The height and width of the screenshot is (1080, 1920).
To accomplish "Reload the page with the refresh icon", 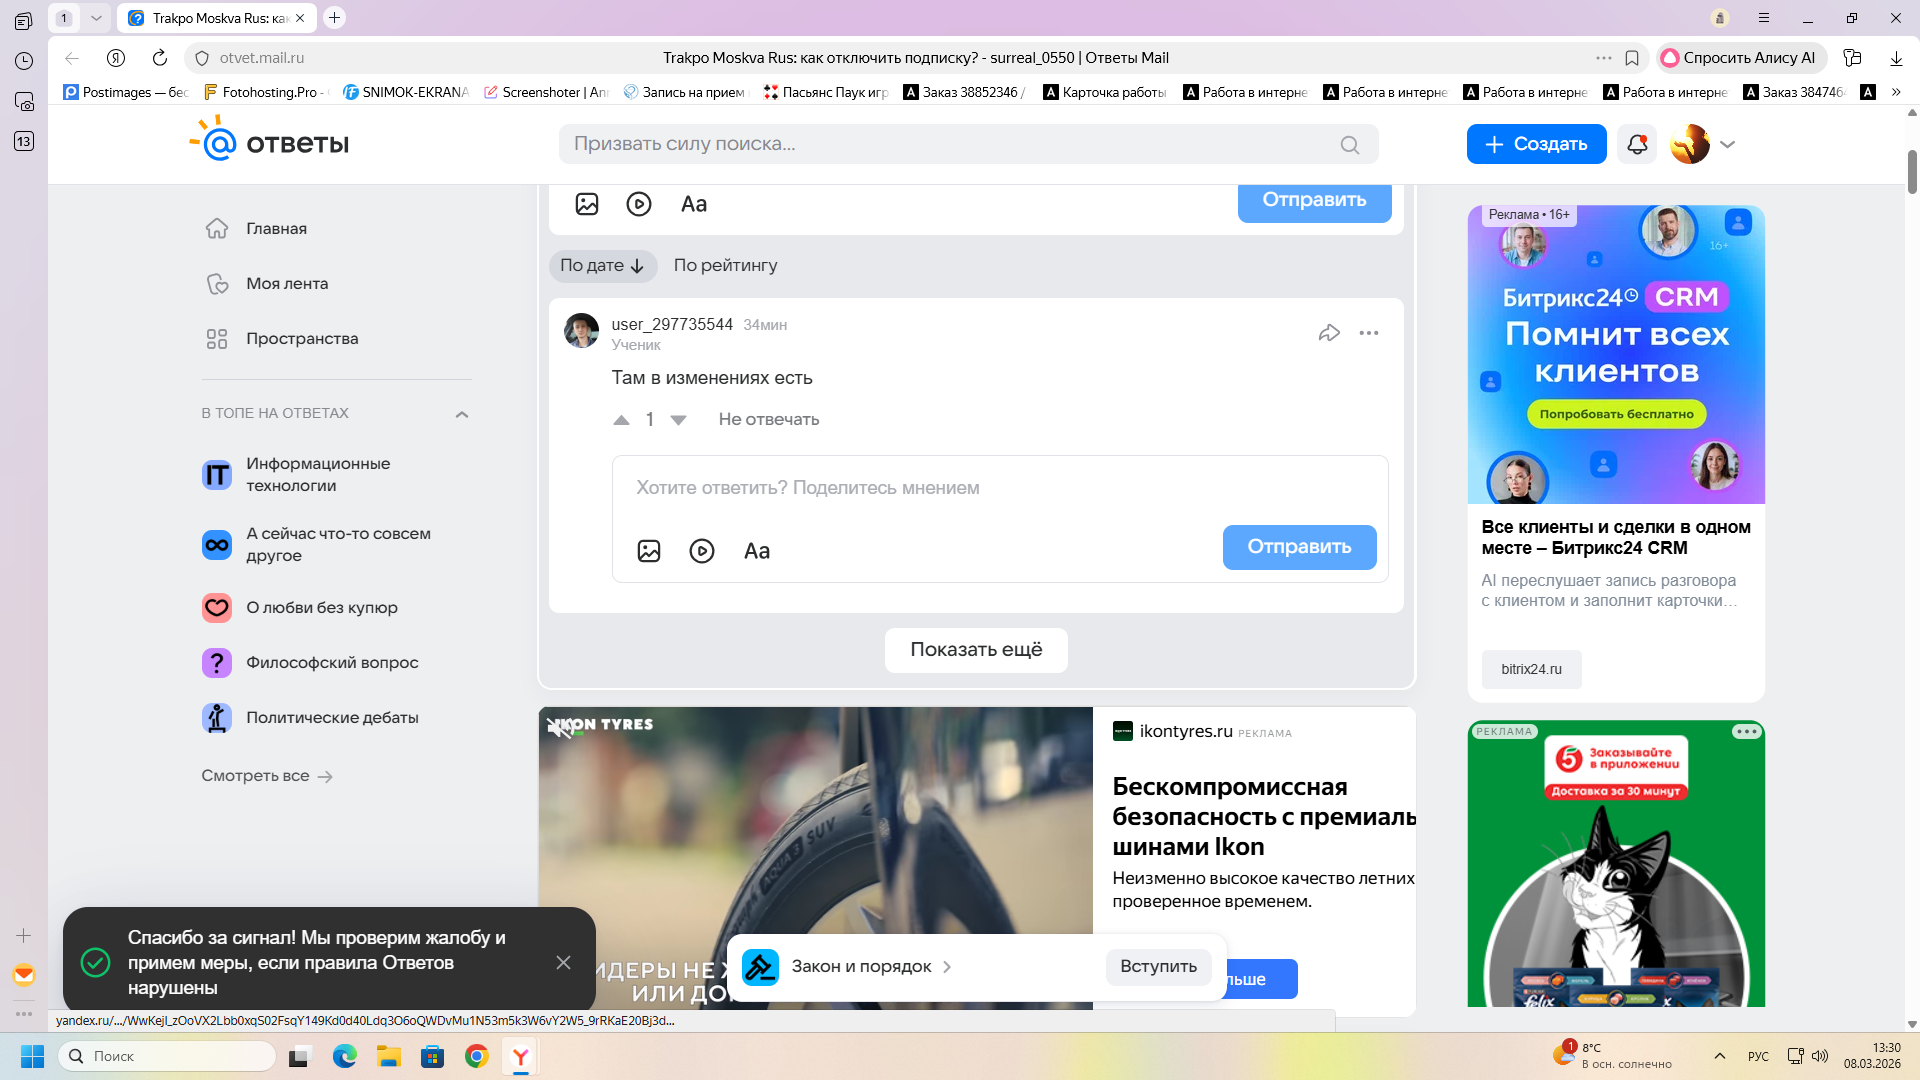I will point(160,58).
